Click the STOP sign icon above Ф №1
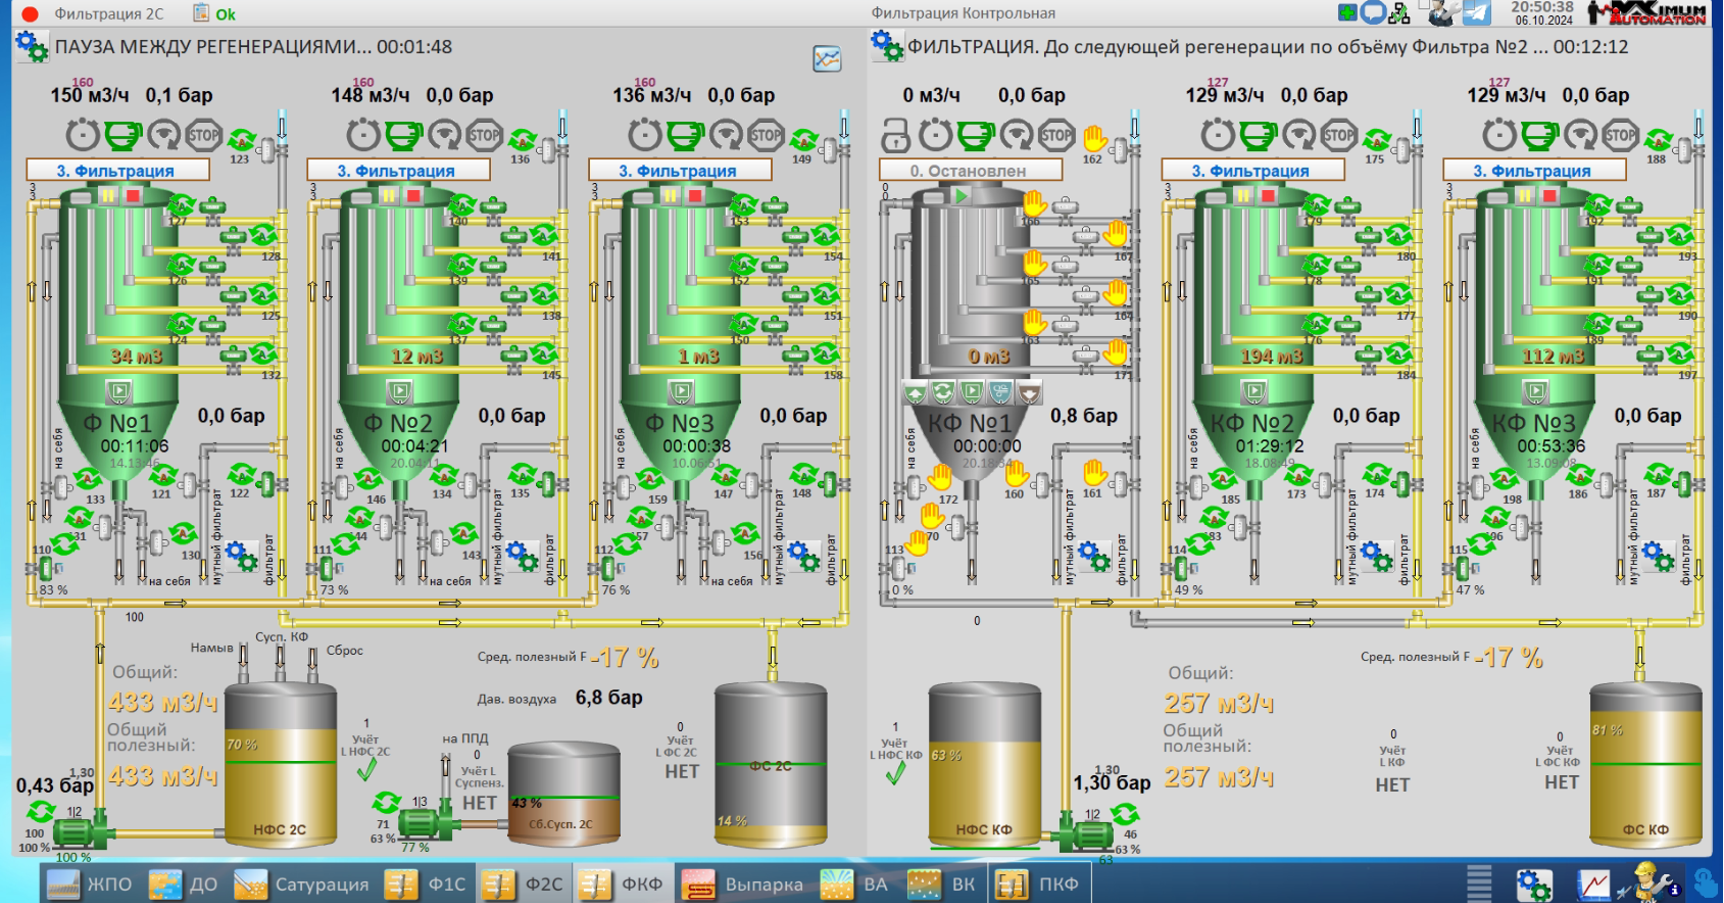Image resolution: width=1724 pixels, height=903 pixels. (204, 134)
